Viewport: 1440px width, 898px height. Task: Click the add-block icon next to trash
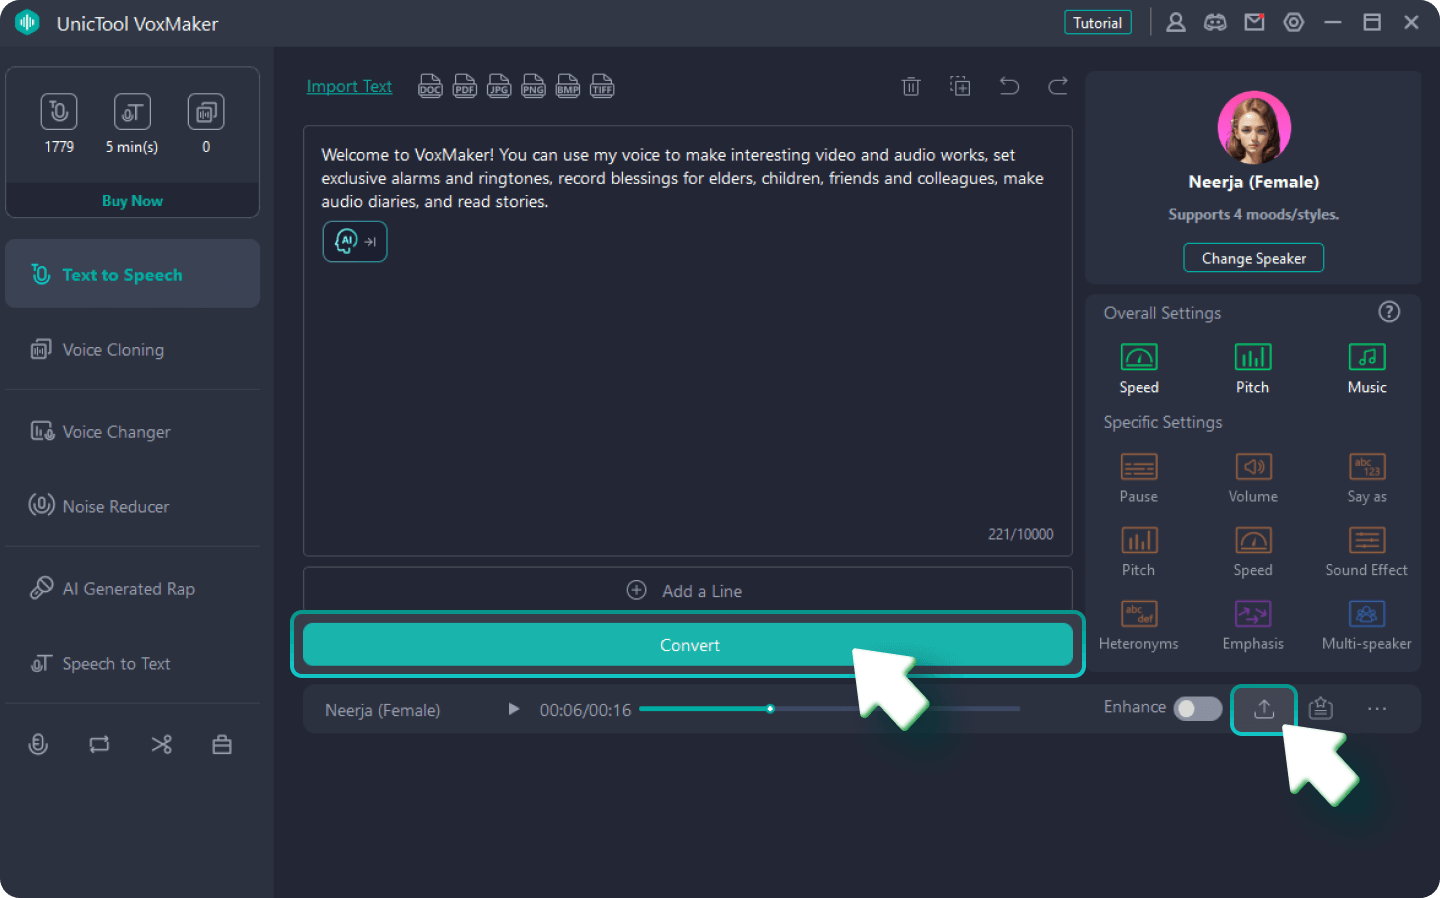pos(960,86)
